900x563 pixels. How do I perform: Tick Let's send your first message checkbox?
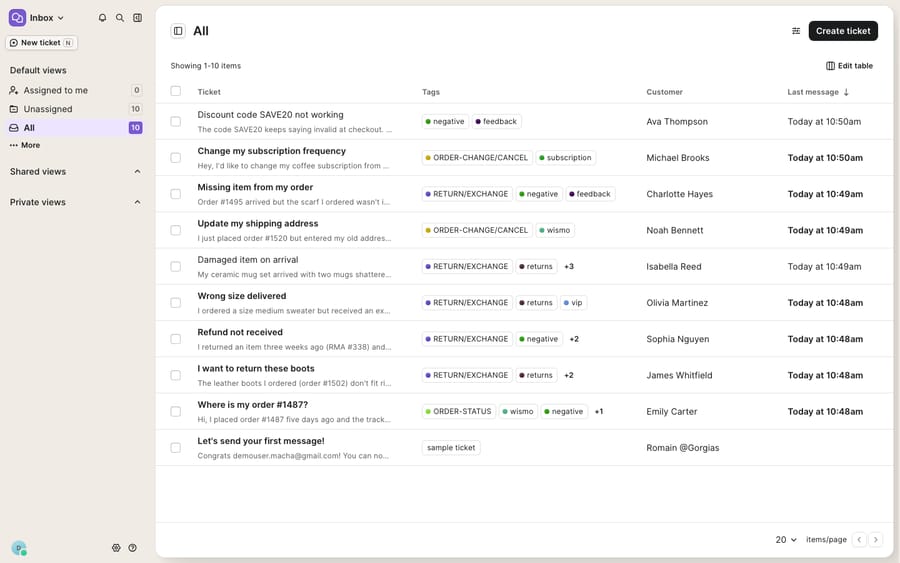click(x=176, y=448)
